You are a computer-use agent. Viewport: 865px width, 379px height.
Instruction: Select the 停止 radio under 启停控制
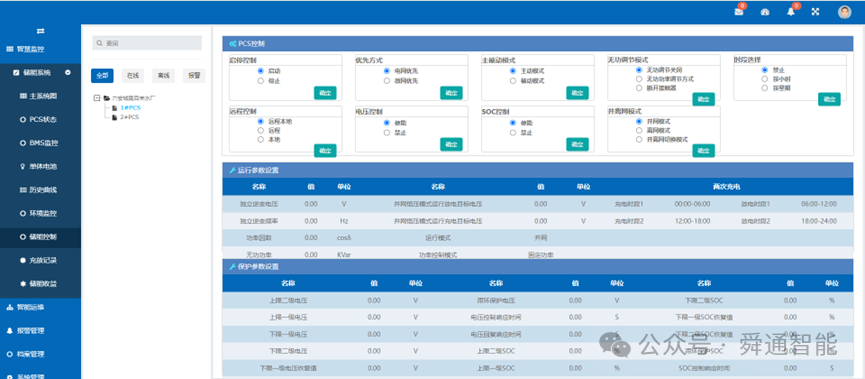click(260, 81)
